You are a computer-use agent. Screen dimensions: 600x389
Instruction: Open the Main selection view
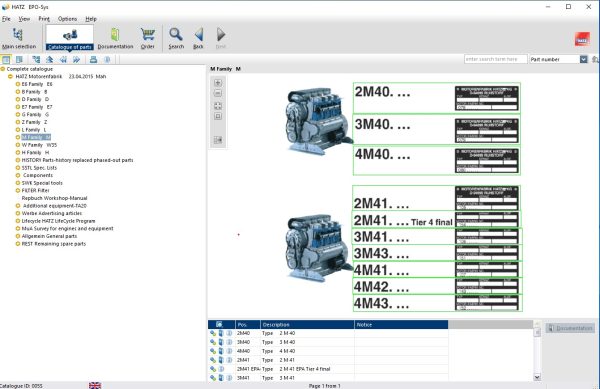click(18, 38)
